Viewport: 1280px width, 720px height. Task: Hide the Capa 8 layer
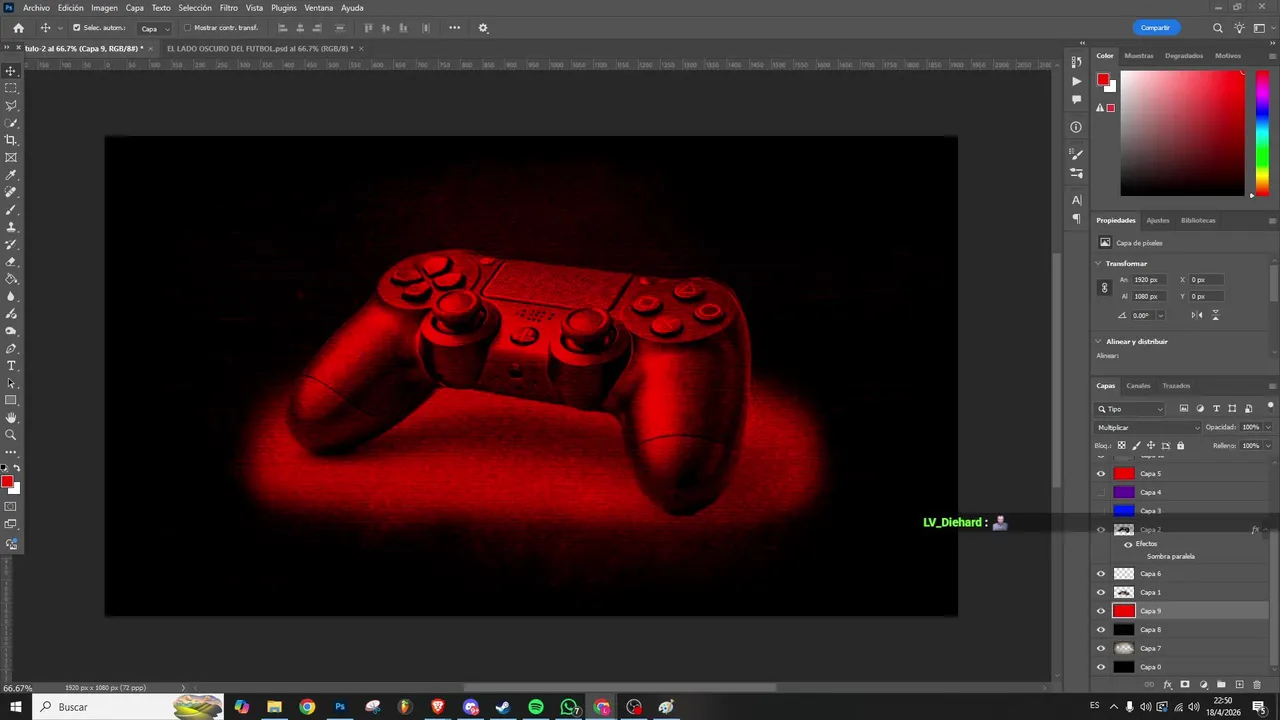tap(1101, 630)
